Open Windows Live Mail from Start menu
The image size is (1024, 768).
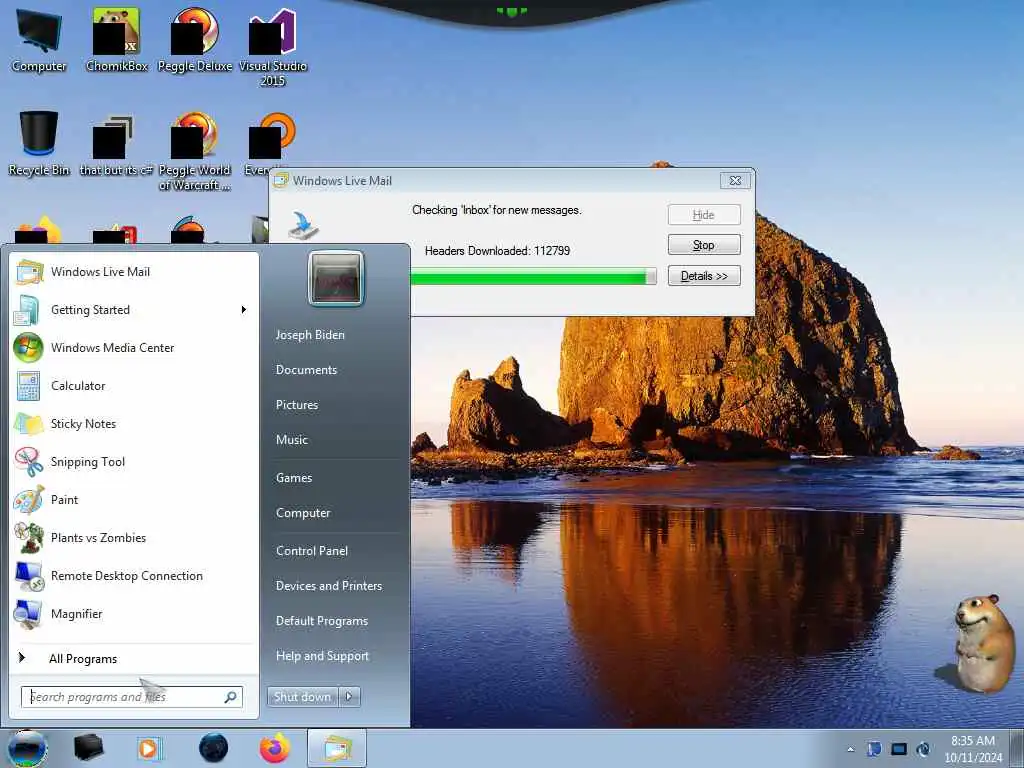tap(134, 272)
